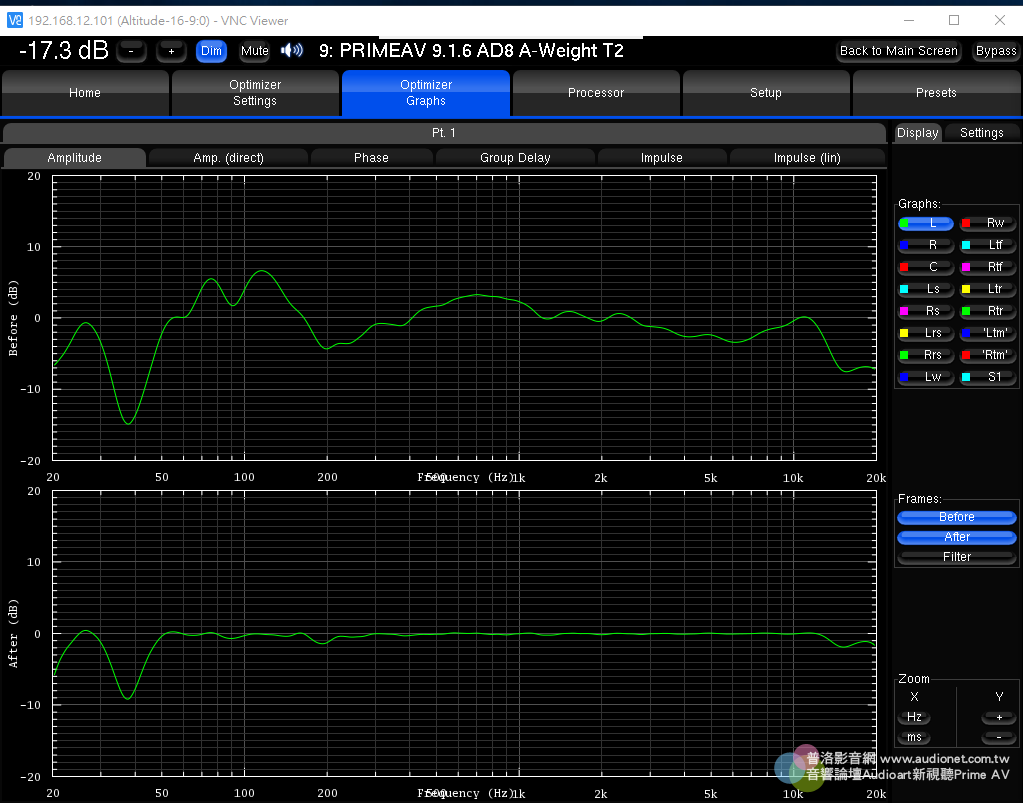Select ms for X axis zoom
The image size is (1023, 803).
914,737
